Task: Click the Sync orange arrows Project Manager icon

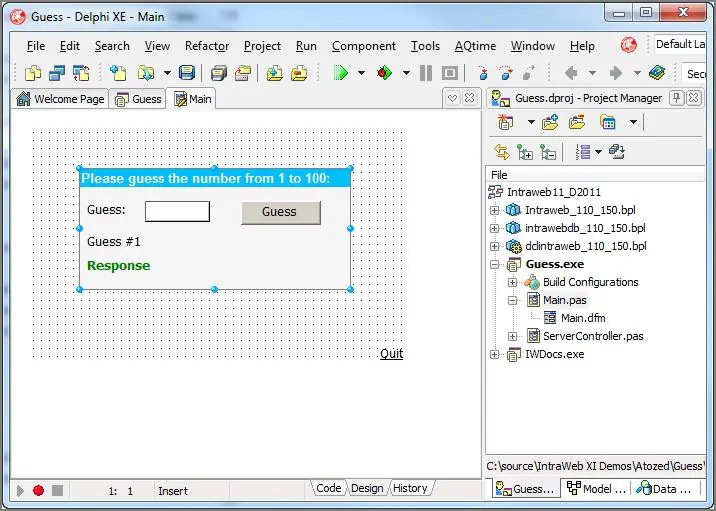Action: [x=502, y=152]
